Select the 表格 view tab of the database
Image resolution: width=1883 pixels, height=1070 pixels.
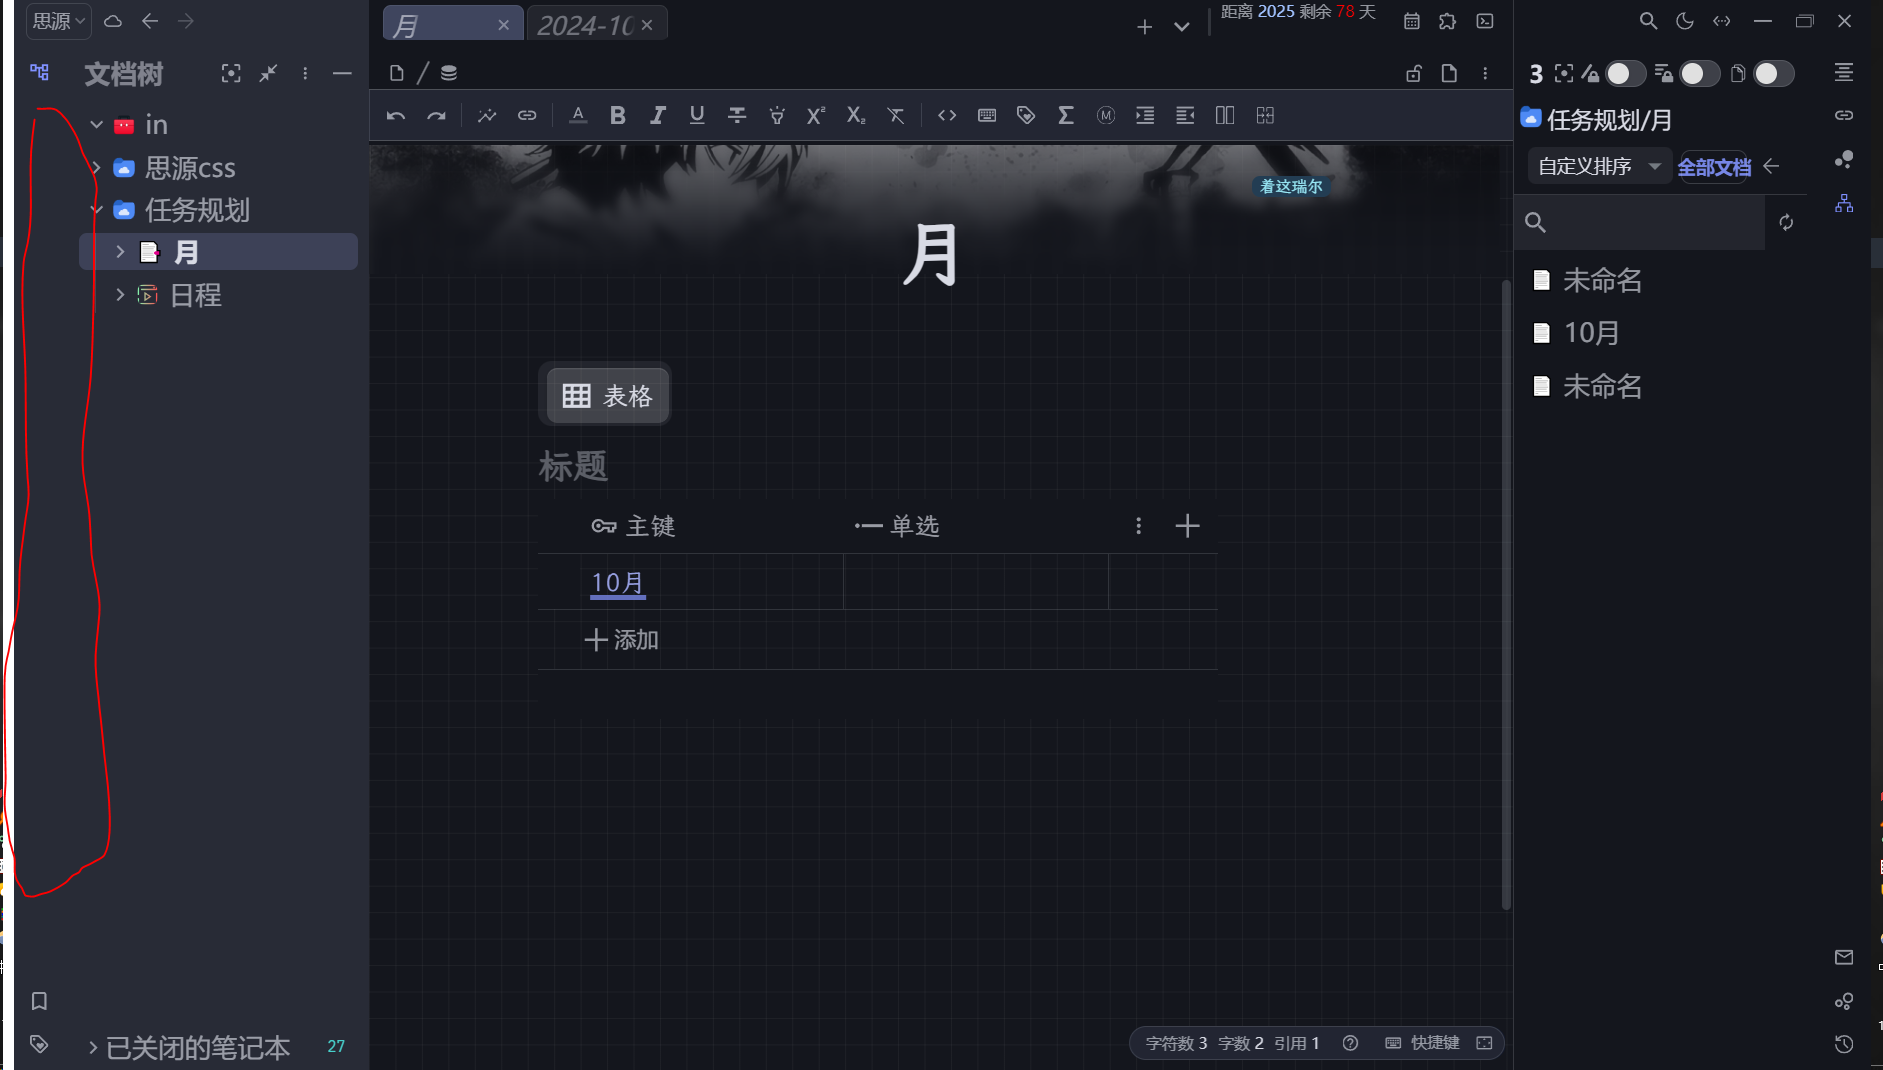click(x=608, y=396)
